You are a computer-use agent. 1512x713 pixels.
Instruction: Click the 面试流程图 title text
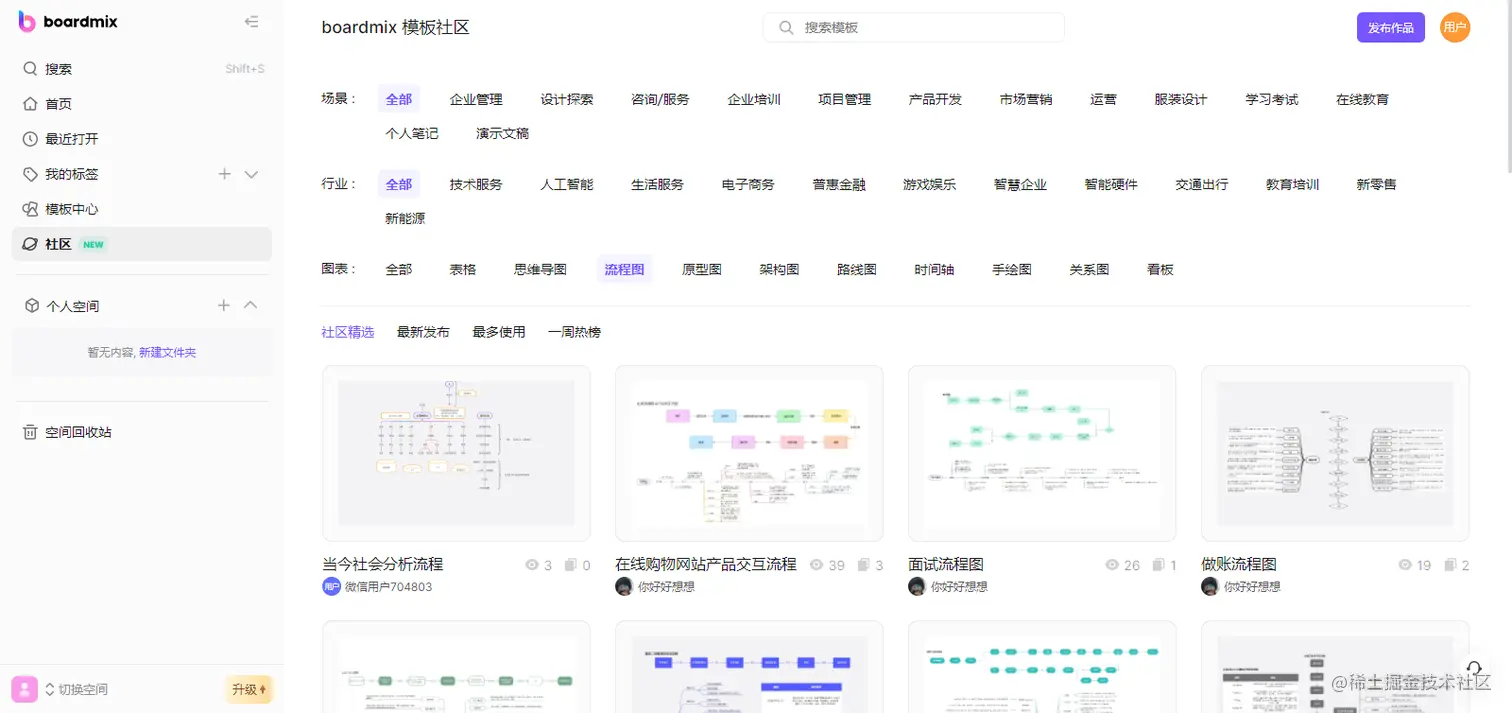[946, 564]
